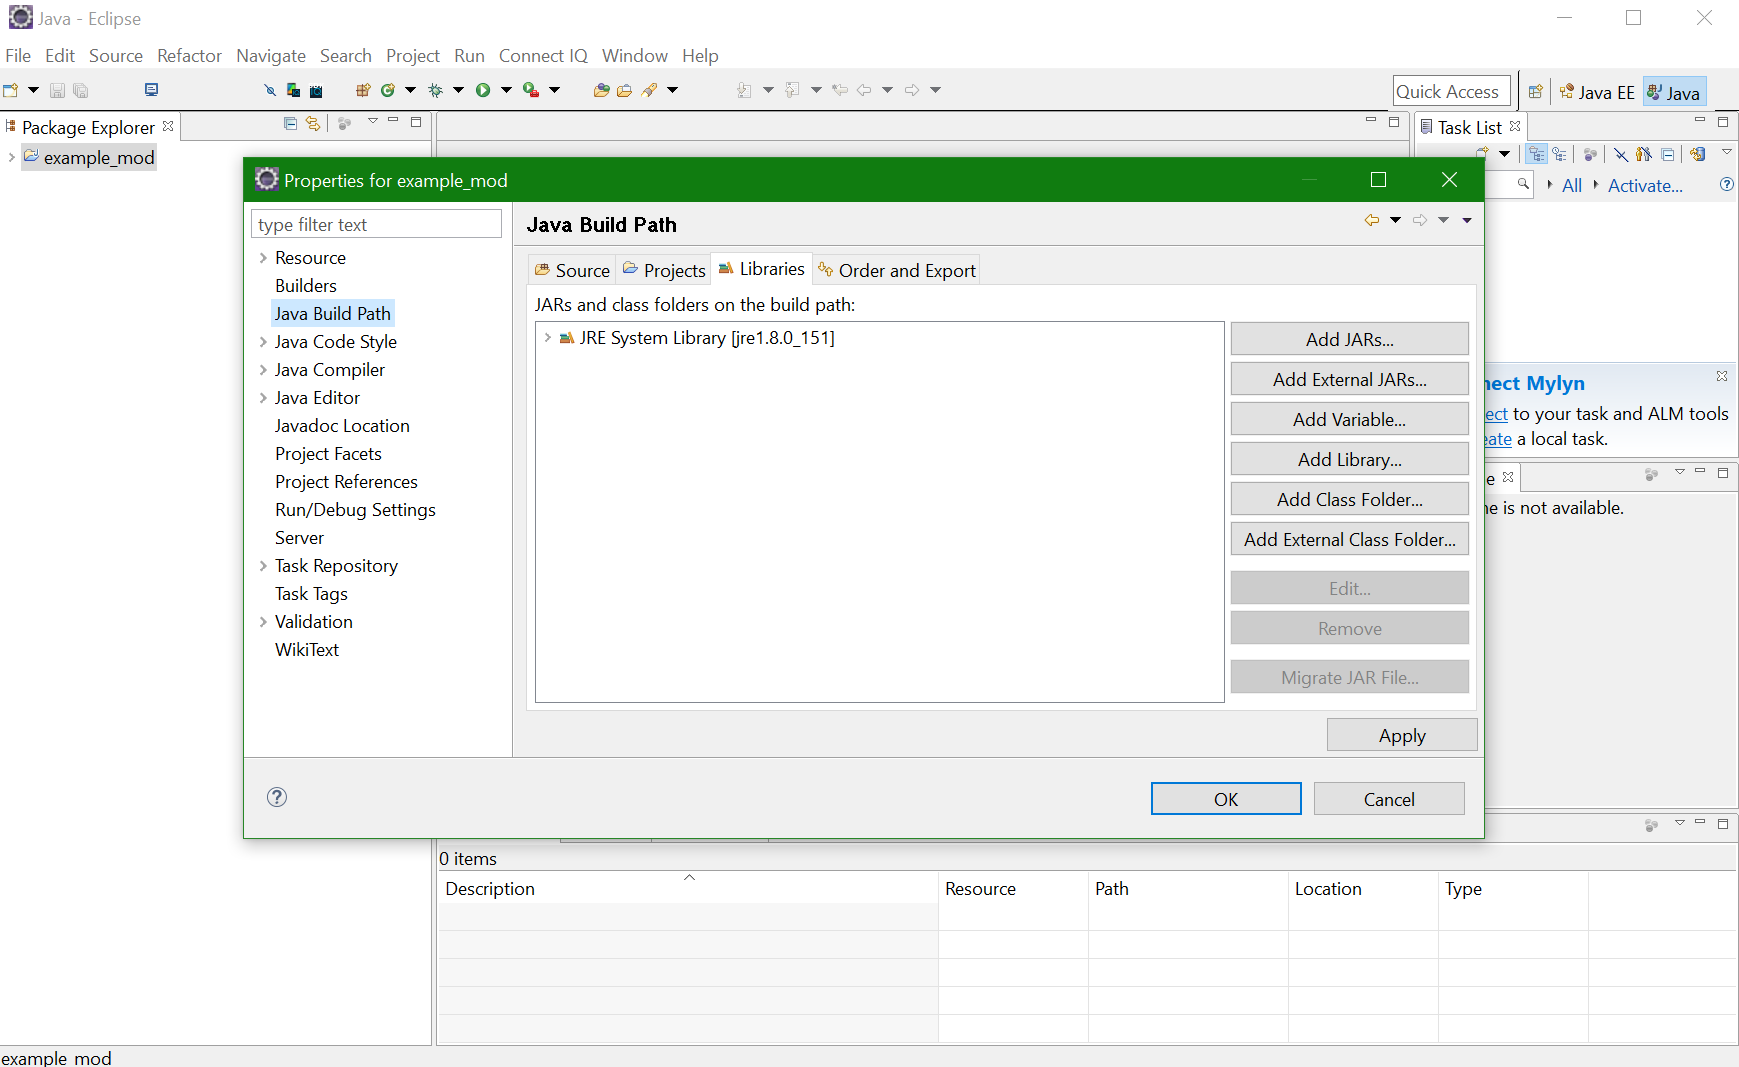The height and width of the screenshot is (1067, 1739).
Task: Switch to the Projects tab
Action: pyautogui.click(x=664, y=270)
